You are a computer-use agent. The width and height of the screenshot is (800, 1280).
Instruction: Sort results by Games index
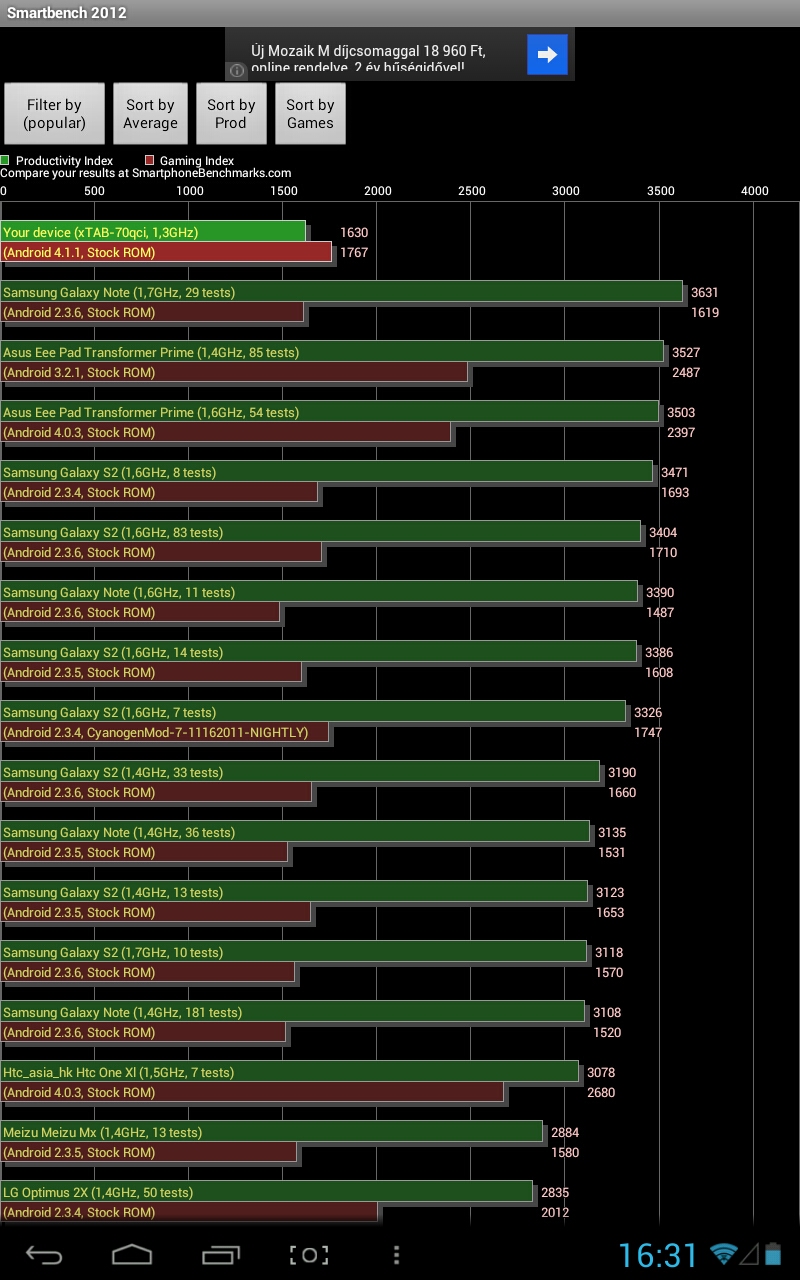[x=310, y=114]
